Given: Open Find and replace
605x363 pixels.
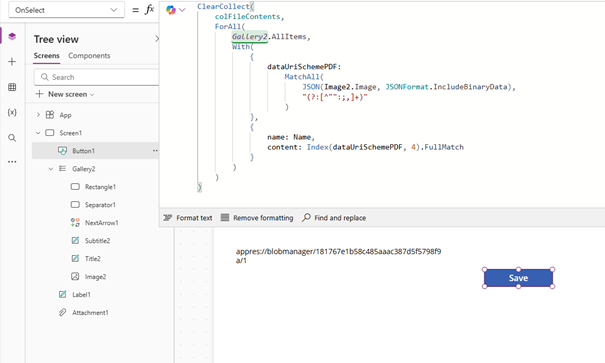Looking at the screenshot, I should (x=334, y=218).
